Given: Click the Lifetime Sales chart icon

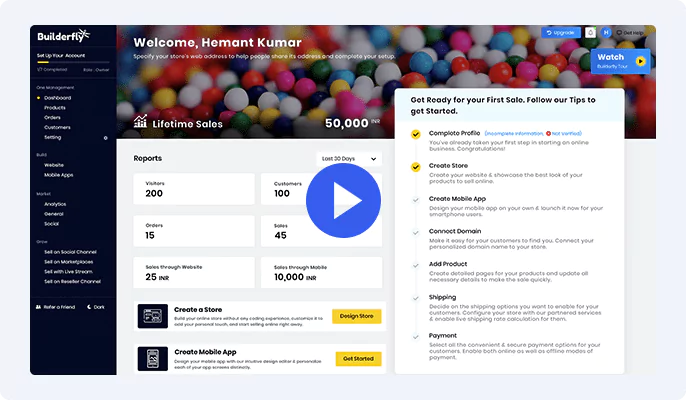Looking at the screenshot, I should click(x=140, y=123).
